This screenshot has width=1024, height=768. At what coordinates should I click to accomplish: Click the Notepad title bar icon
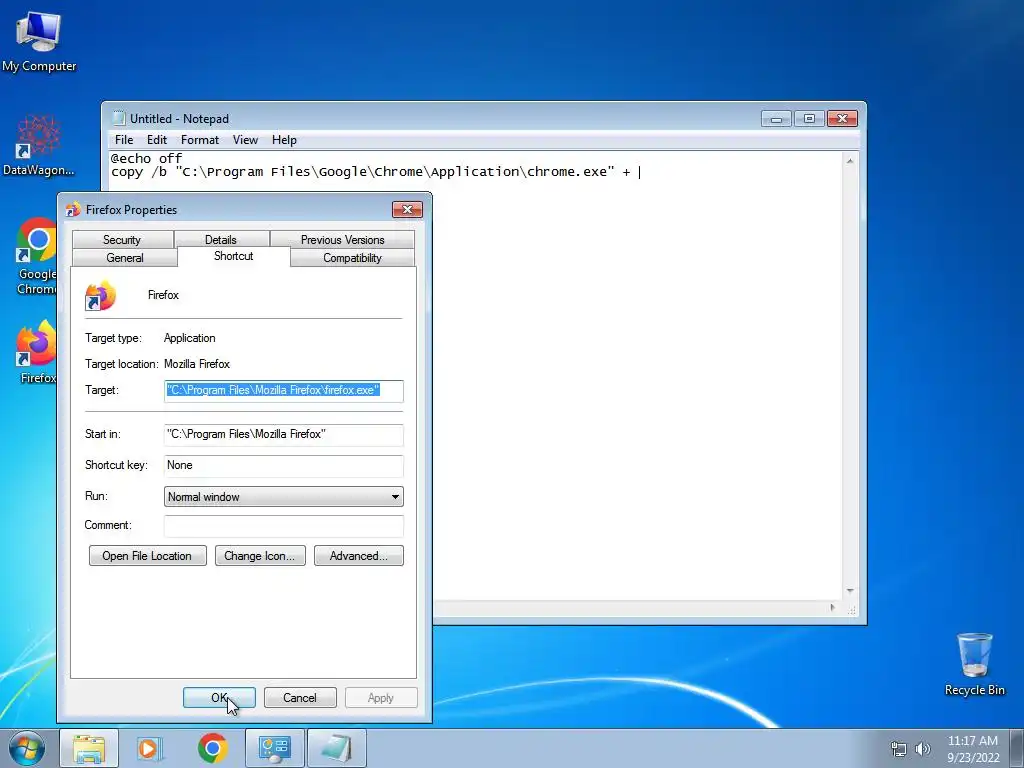coord(119,118)
